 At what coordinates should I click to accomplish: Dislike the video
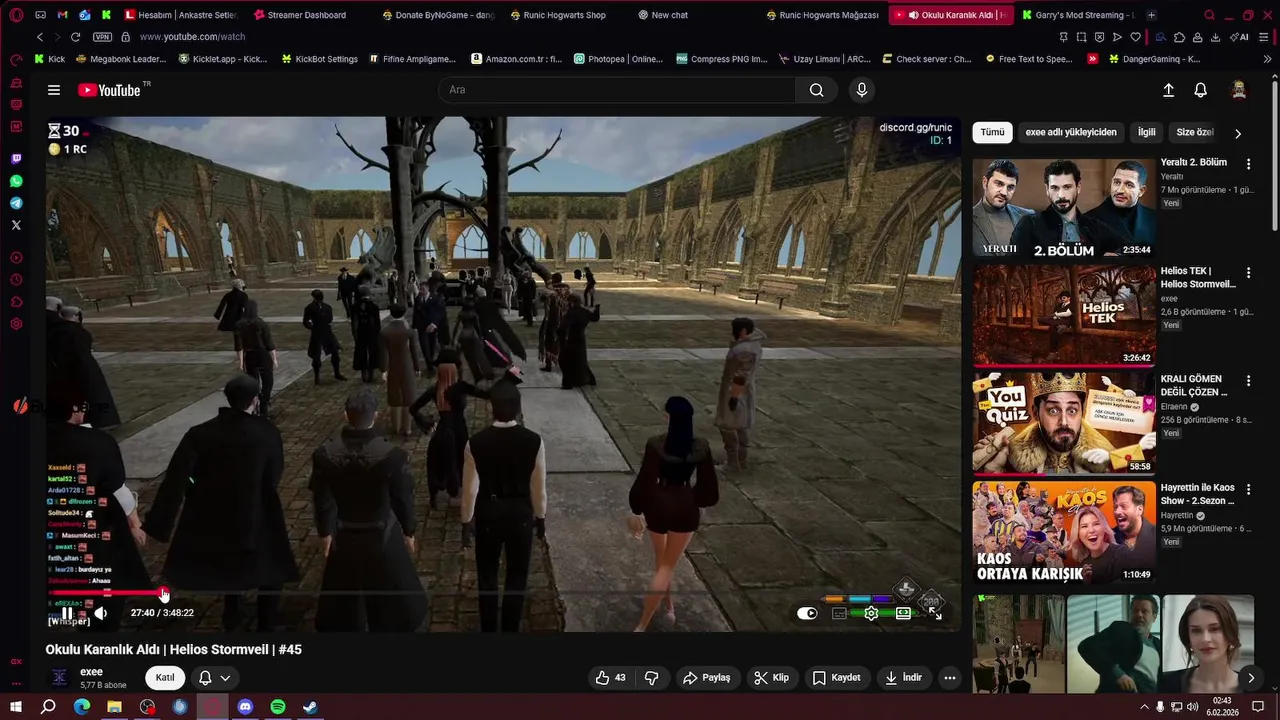point(652,678)
